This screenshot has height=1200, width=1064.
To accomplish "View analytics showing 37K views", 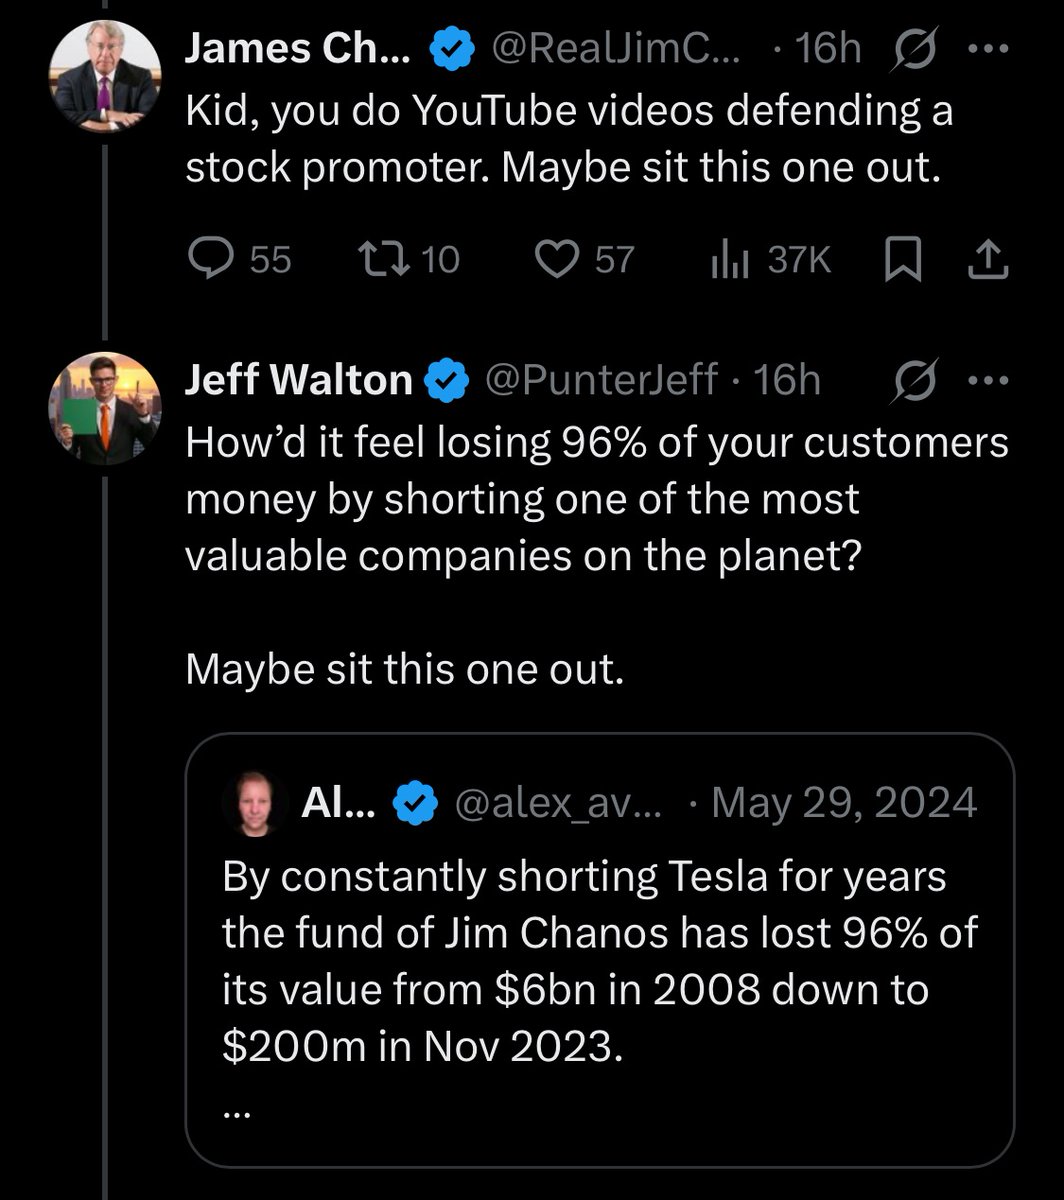I will 769,260.
